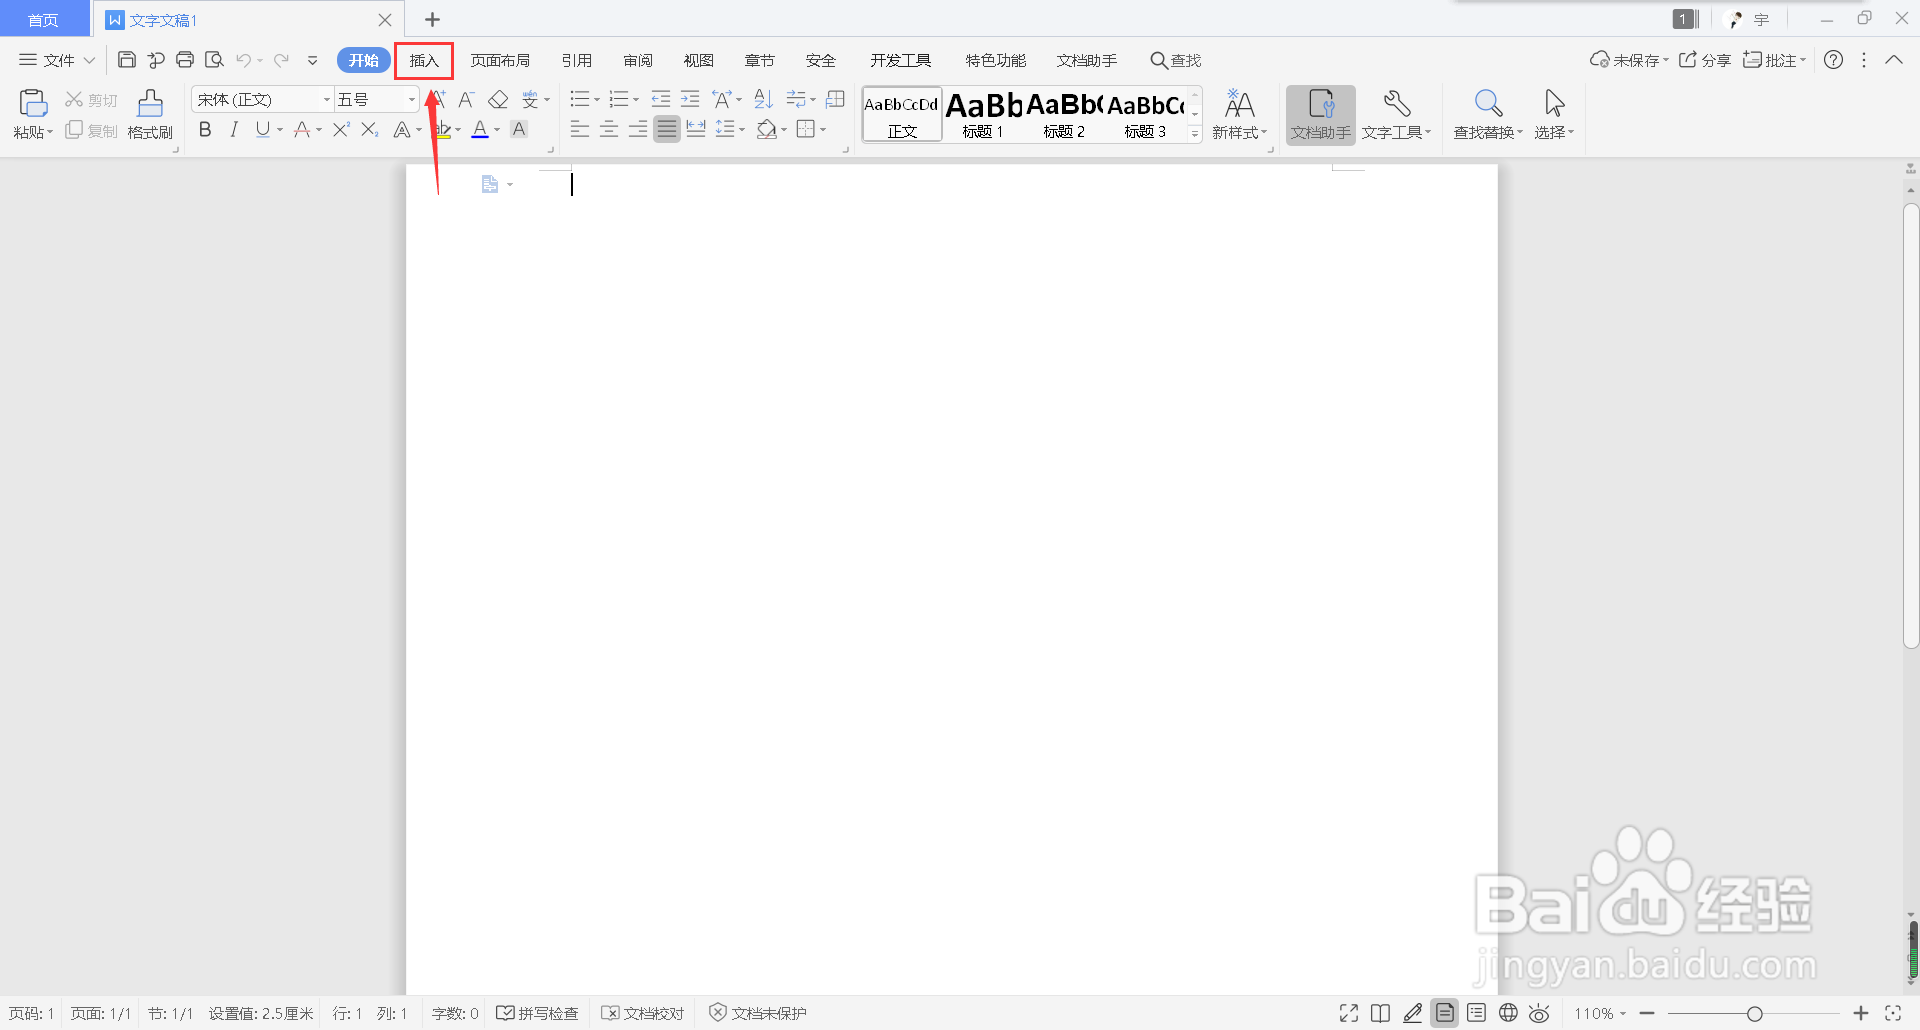The image size is (1920, 1030).
Task: Center align text
Action: (x=609, y=129)
